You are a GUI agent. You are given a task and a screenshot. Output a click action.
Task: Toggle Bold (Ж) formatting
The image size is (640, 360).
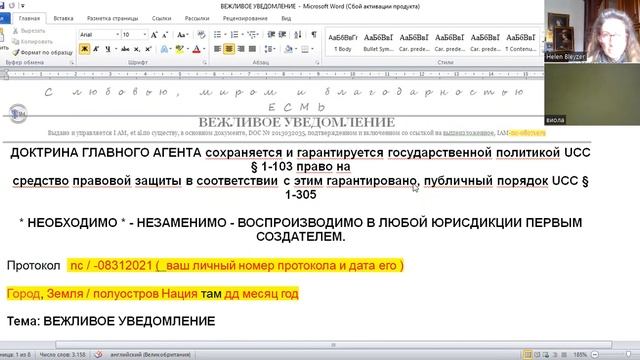pos(84,49)
